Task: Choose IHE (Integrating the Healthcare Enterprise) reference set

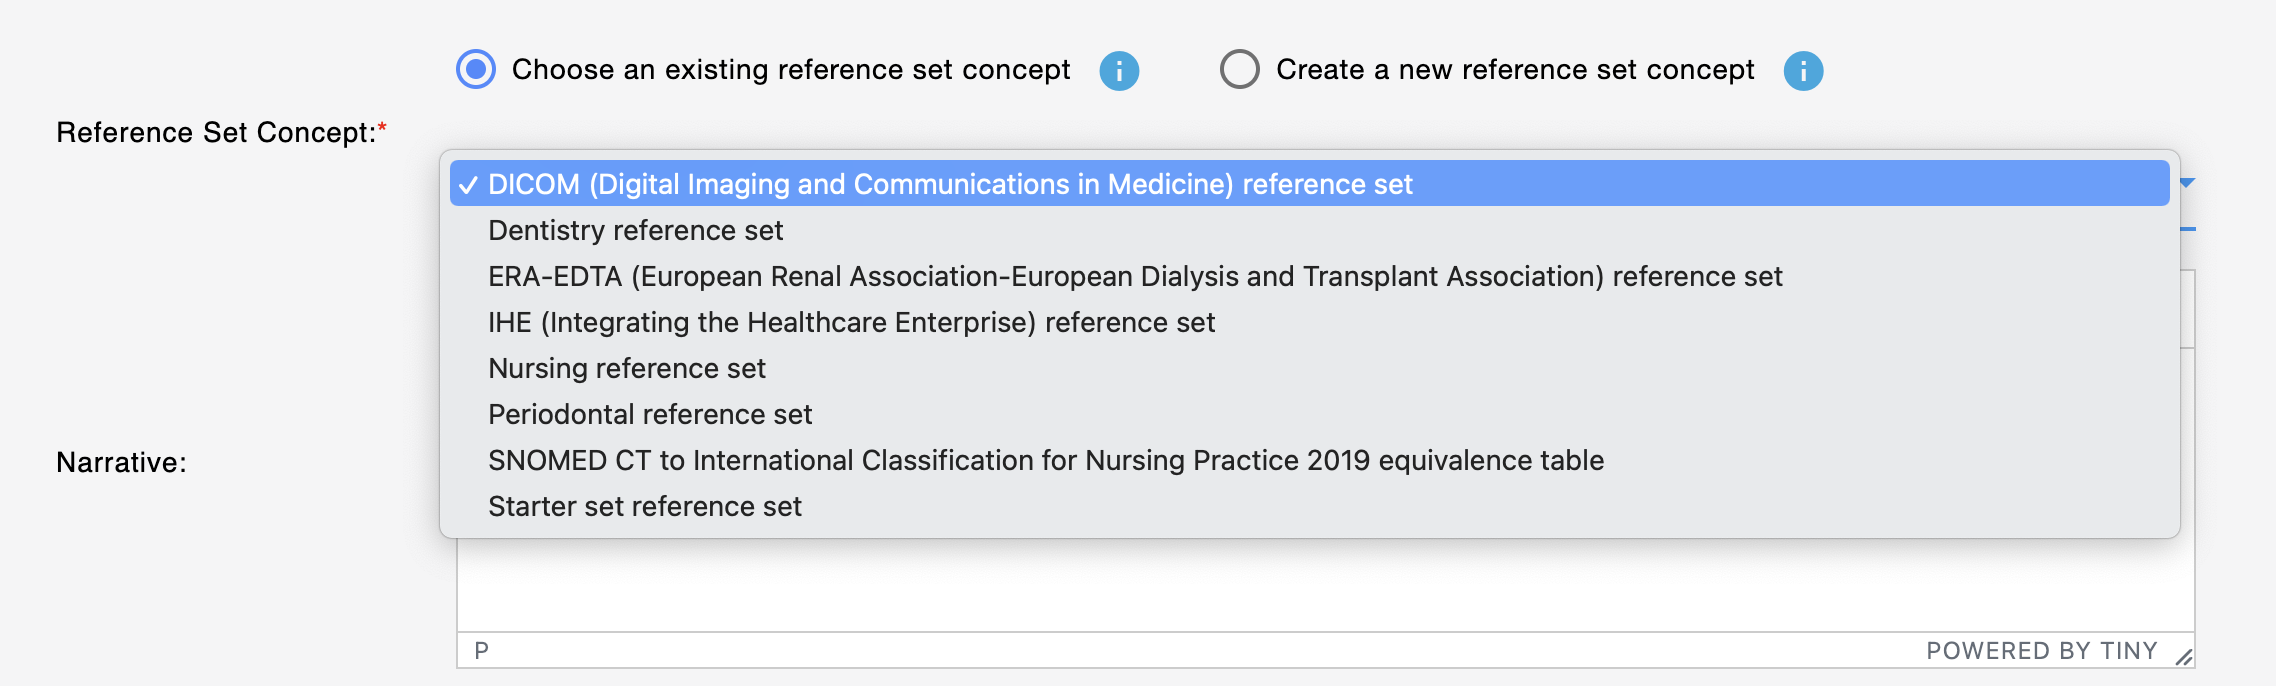Action: [x=1309, y=322]
